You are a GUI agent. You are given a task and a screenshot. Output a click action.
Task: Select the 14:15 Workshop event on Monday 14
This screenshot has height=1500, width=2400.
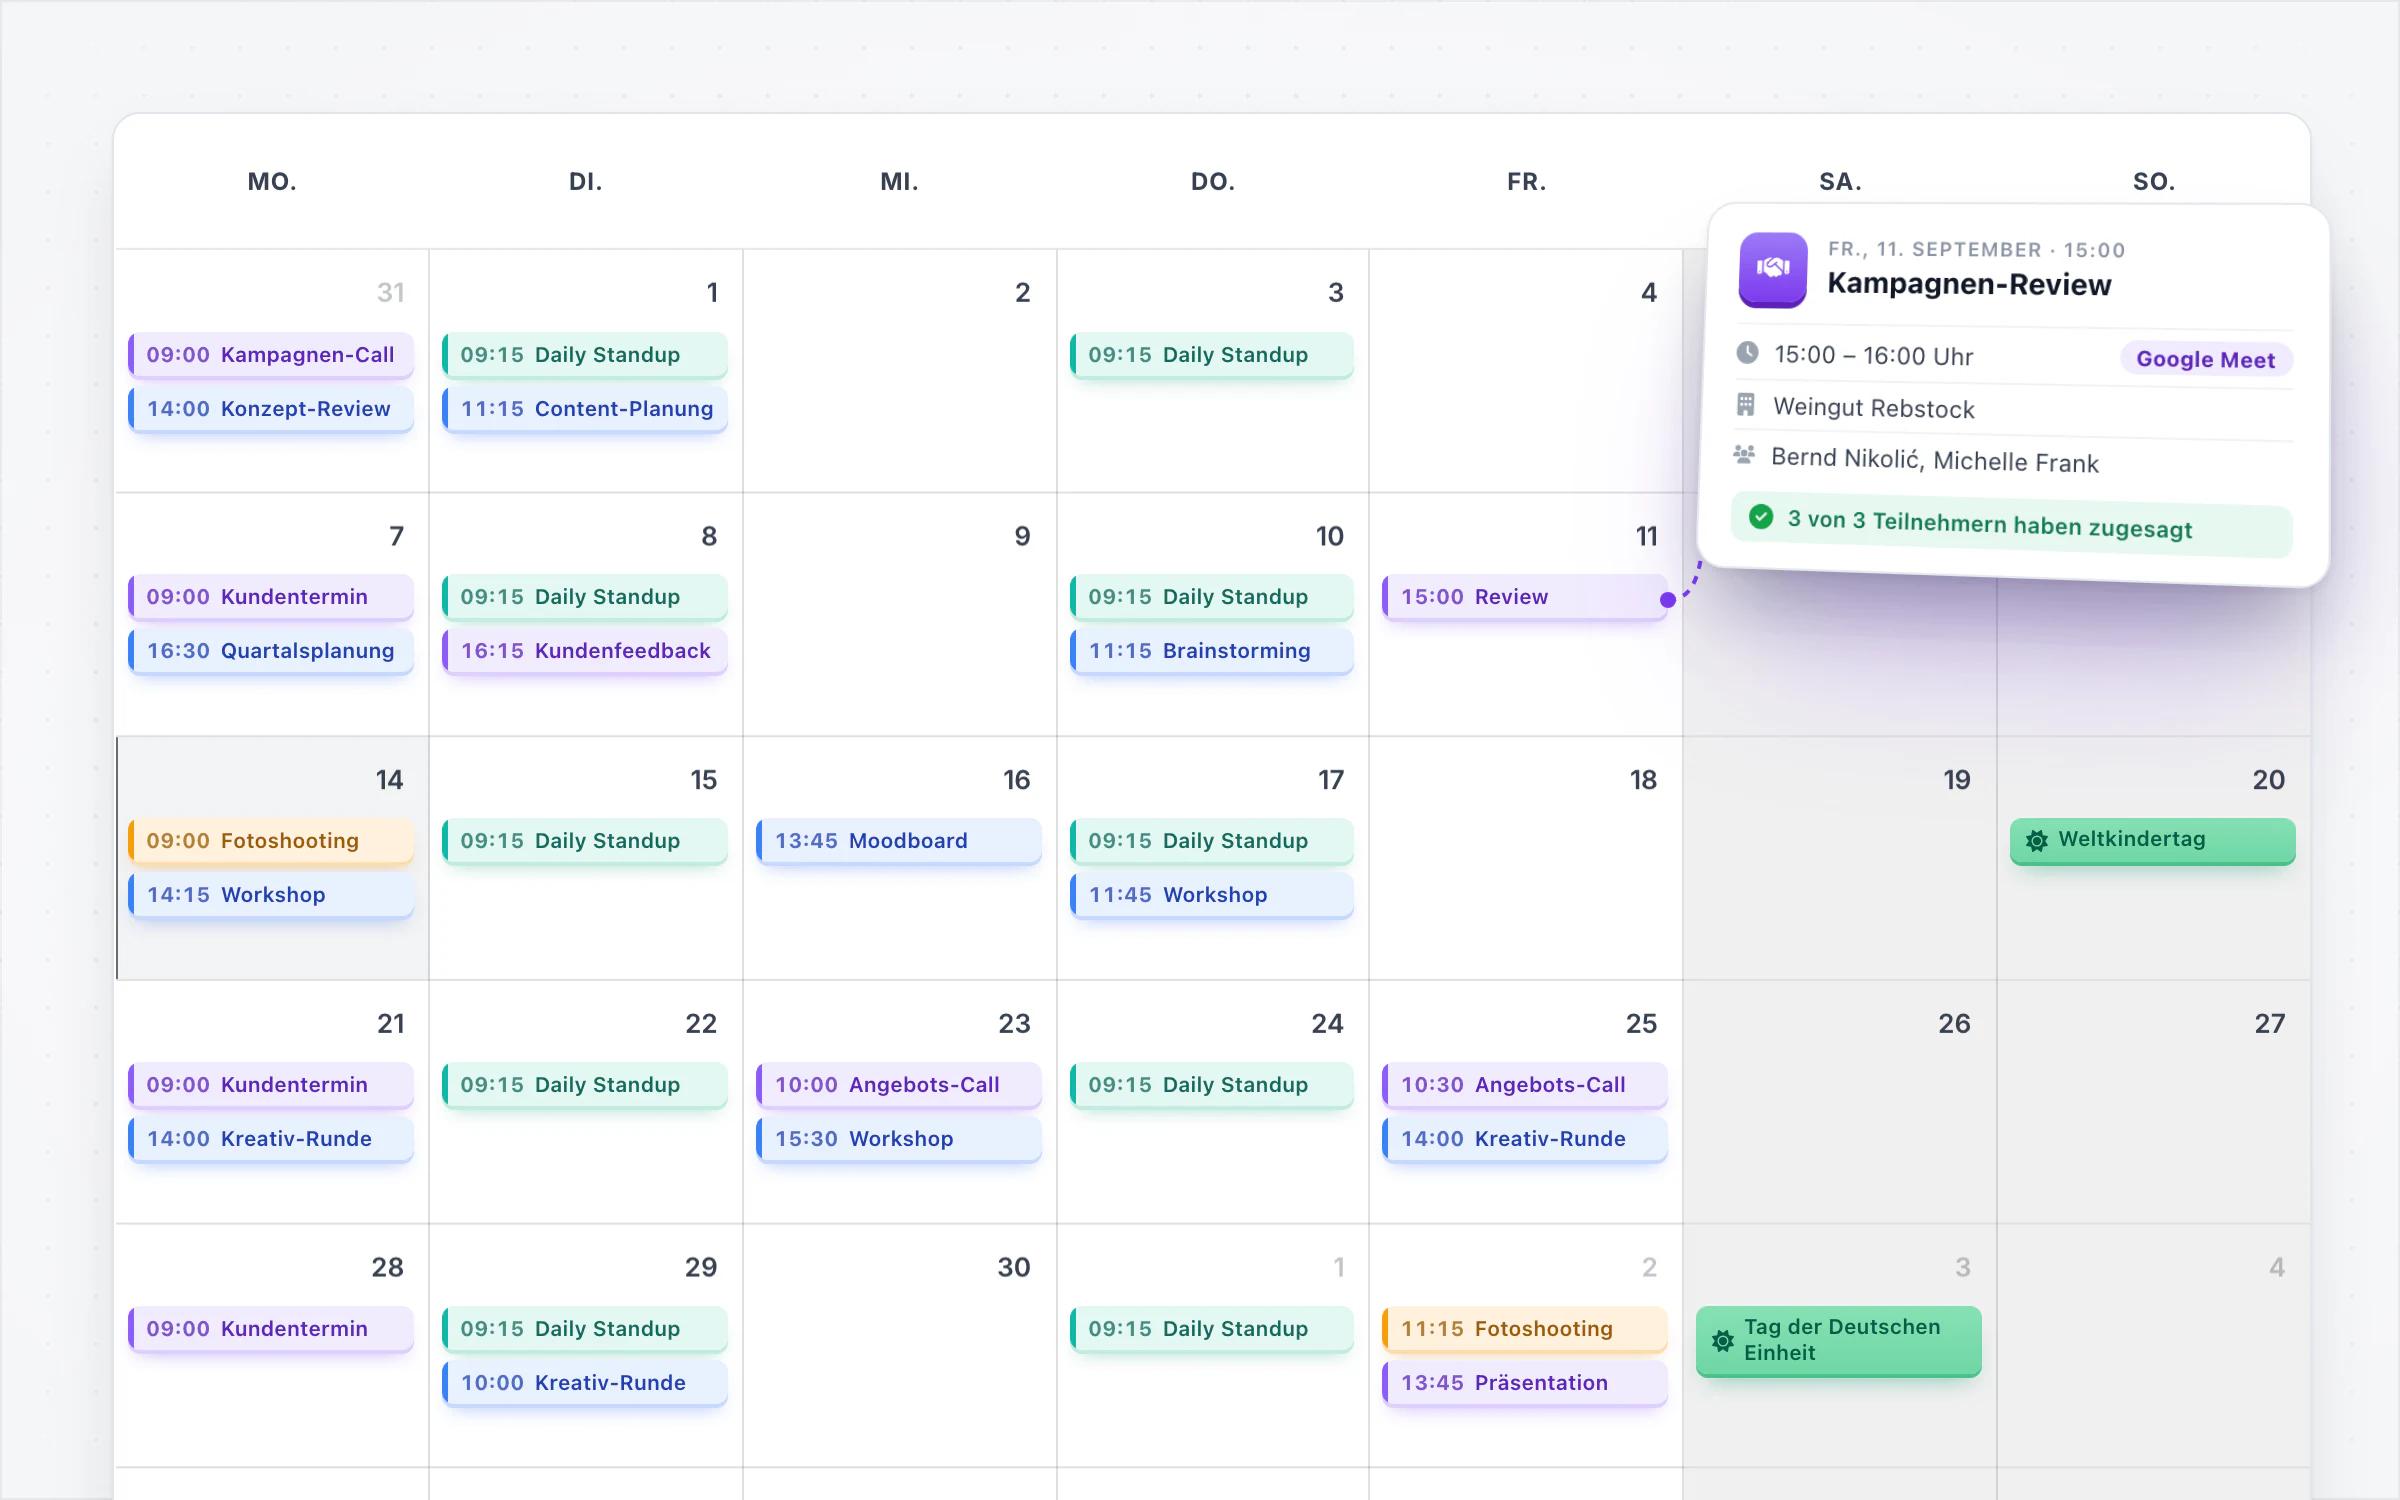click(271, 895)
